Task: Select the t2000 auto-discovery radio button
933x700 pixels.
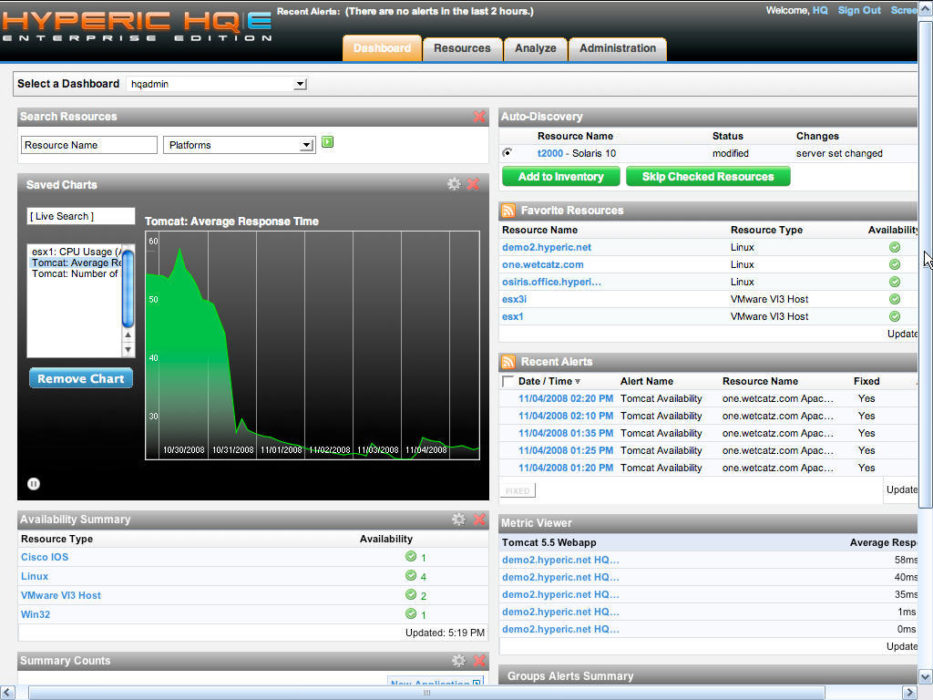Action: [x=508, y=153]
